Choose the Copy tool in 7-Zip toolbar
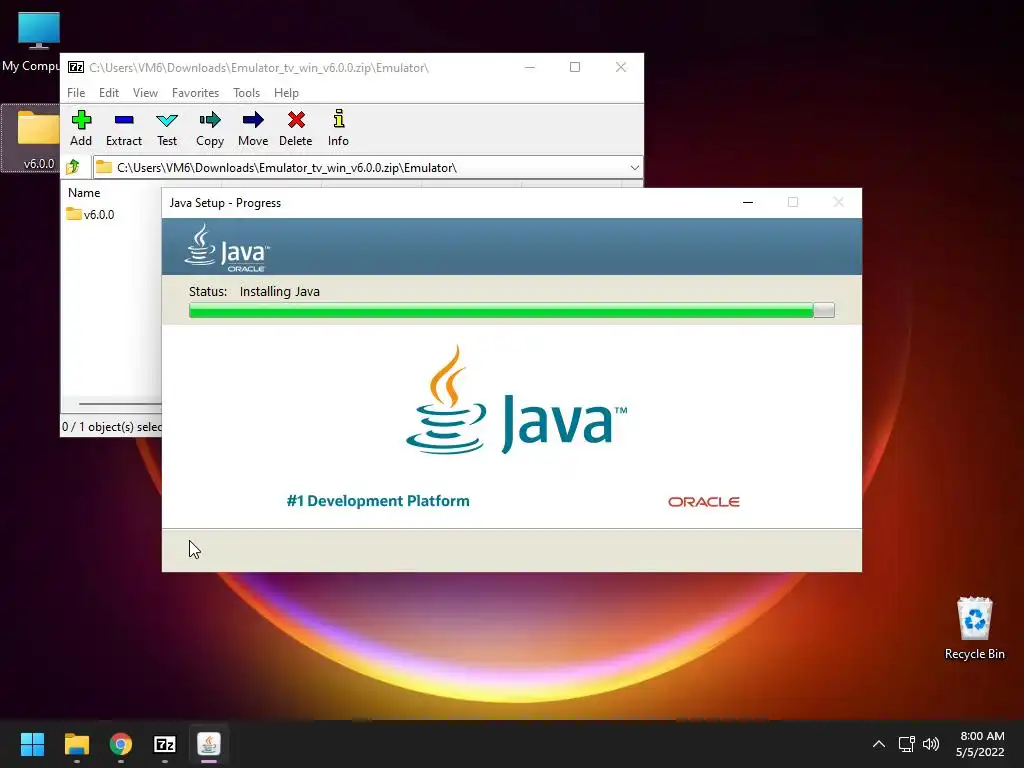This screenshot has height=768, width=1024. pyautogui.click(x=210, y=129)
